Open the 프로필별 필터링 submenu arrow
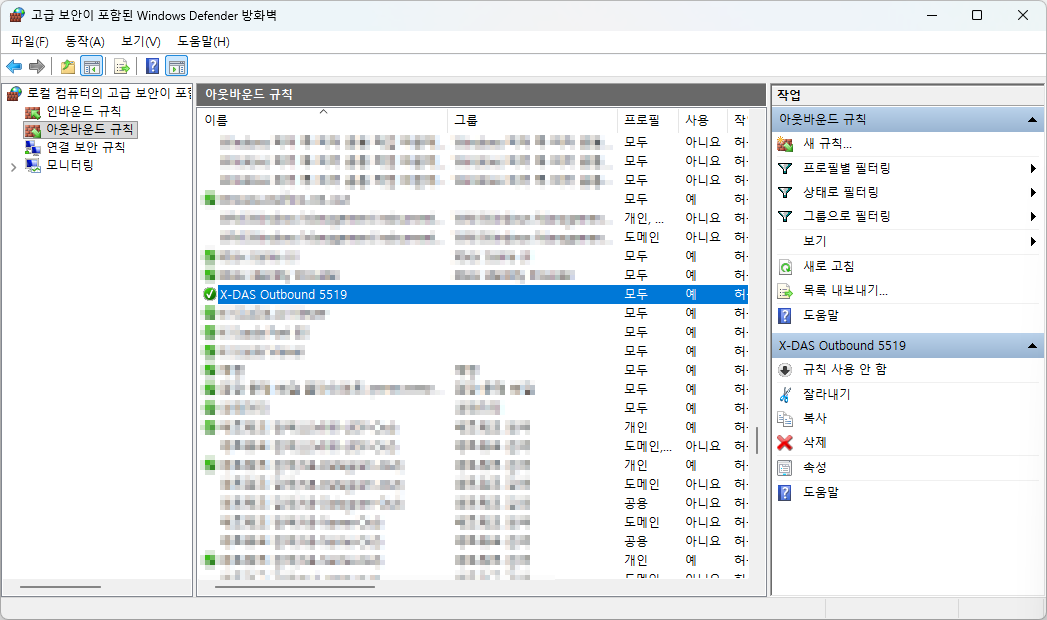Image resolution: width=1047 pixels, height=620 pixels. pos(1032,169)
